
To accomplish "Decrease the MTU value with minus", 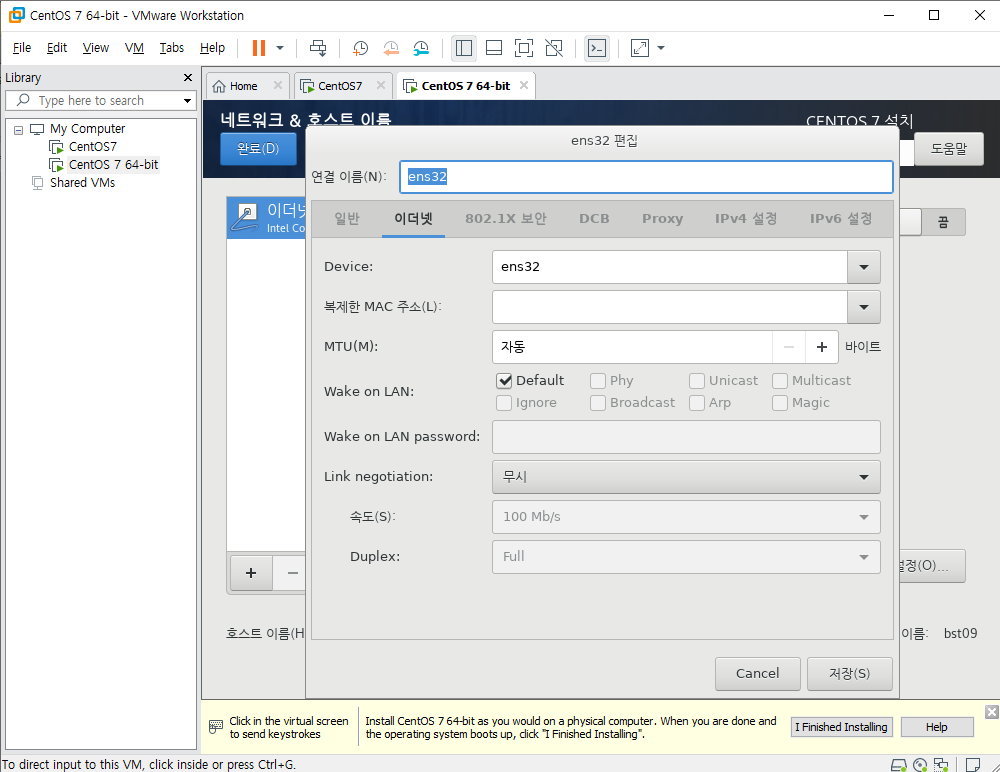I will (789, 346).
